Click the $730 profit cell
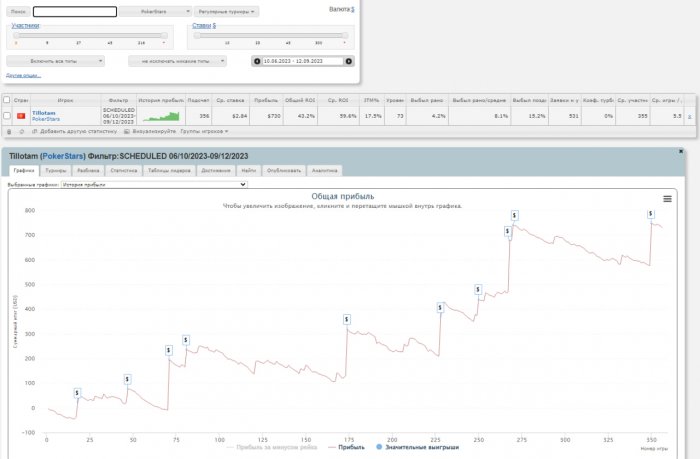Viewport: 700px width, 459px height. point(266,116)
